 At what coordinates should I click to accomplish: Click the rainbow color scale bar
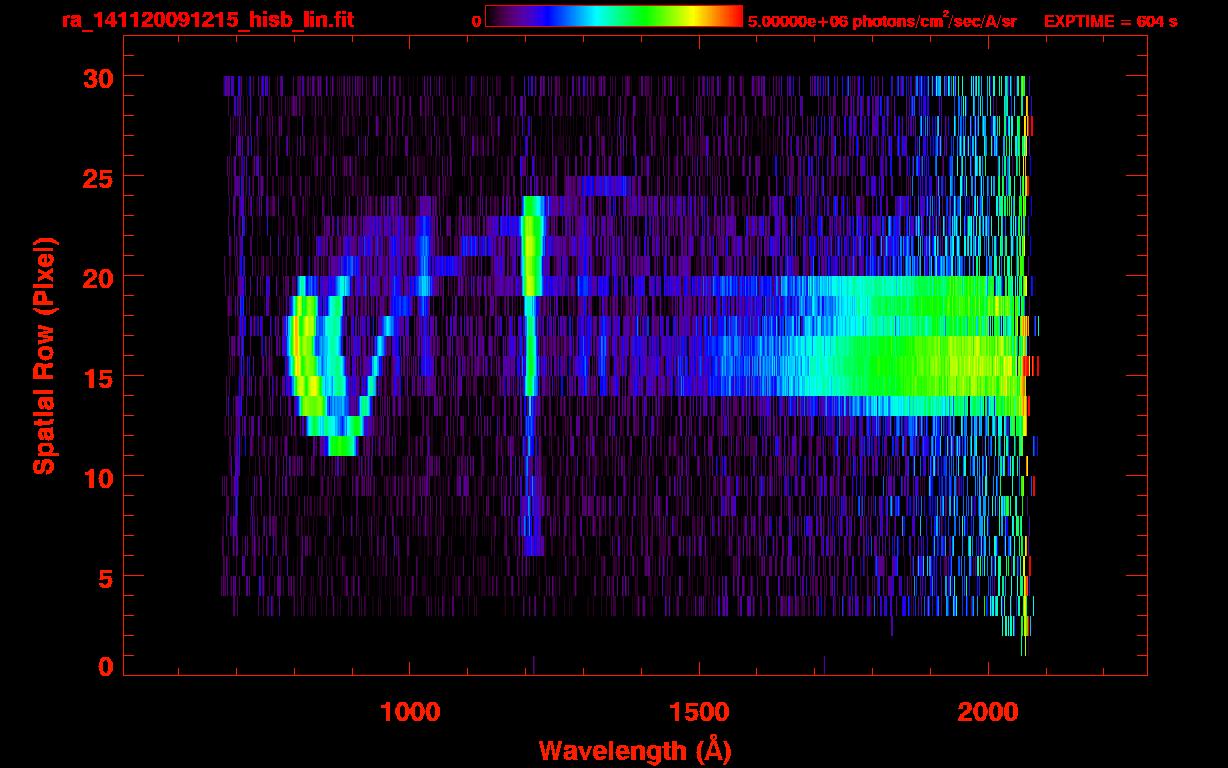point(614,16)
